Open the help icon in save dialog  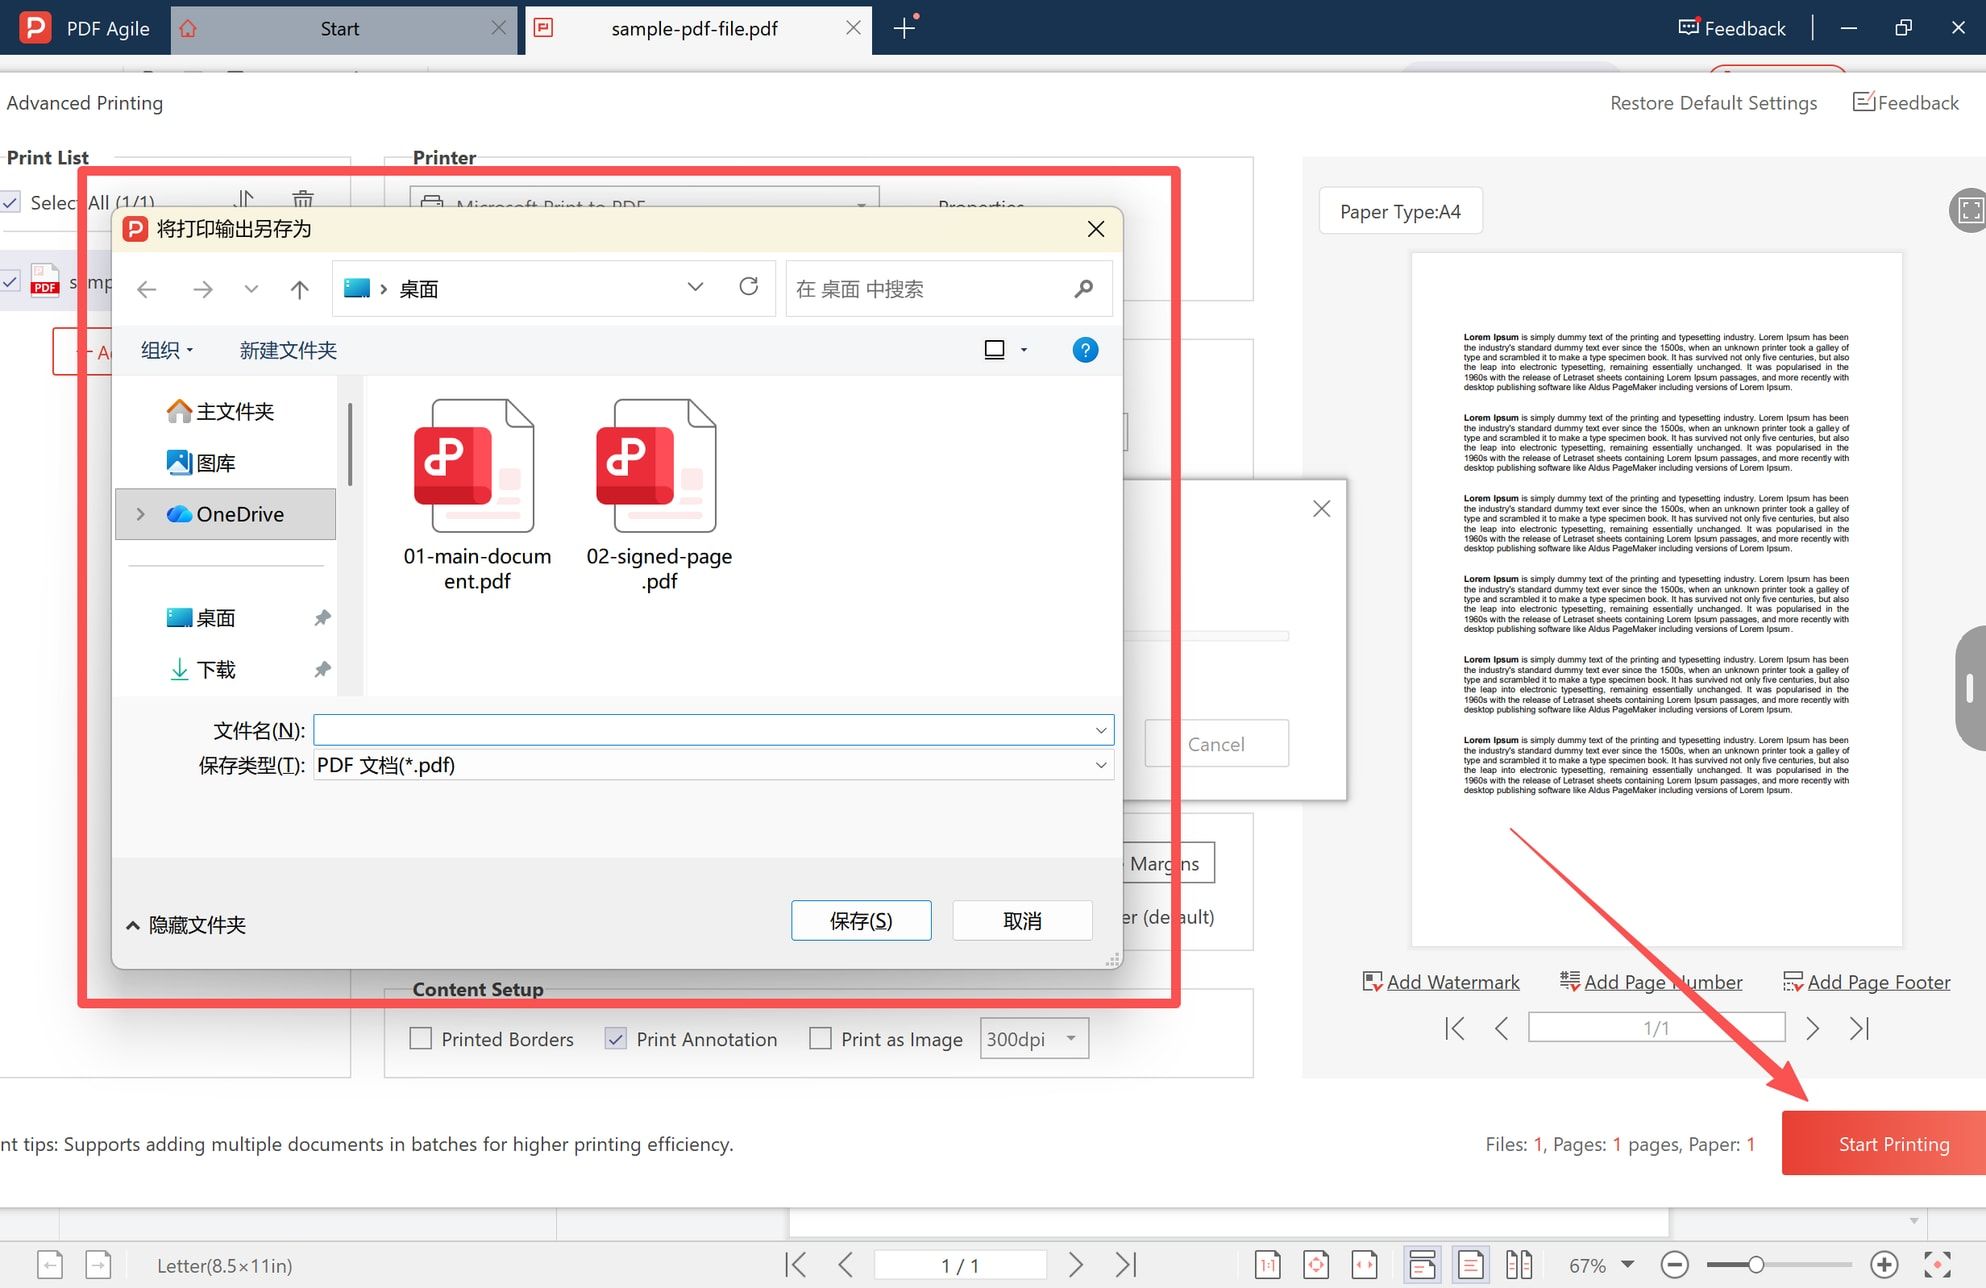[1085, 350]
